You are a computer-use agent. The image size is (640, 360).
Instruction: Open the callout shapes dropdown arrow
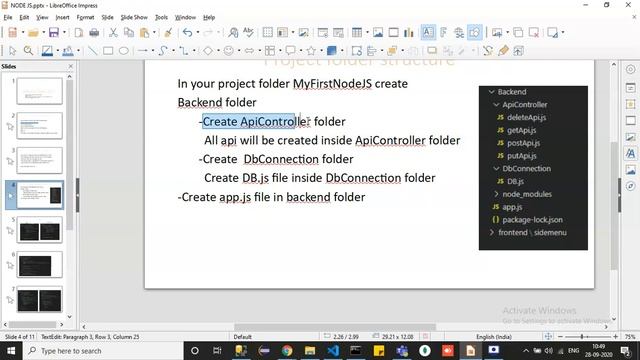[x=300, y=51]
